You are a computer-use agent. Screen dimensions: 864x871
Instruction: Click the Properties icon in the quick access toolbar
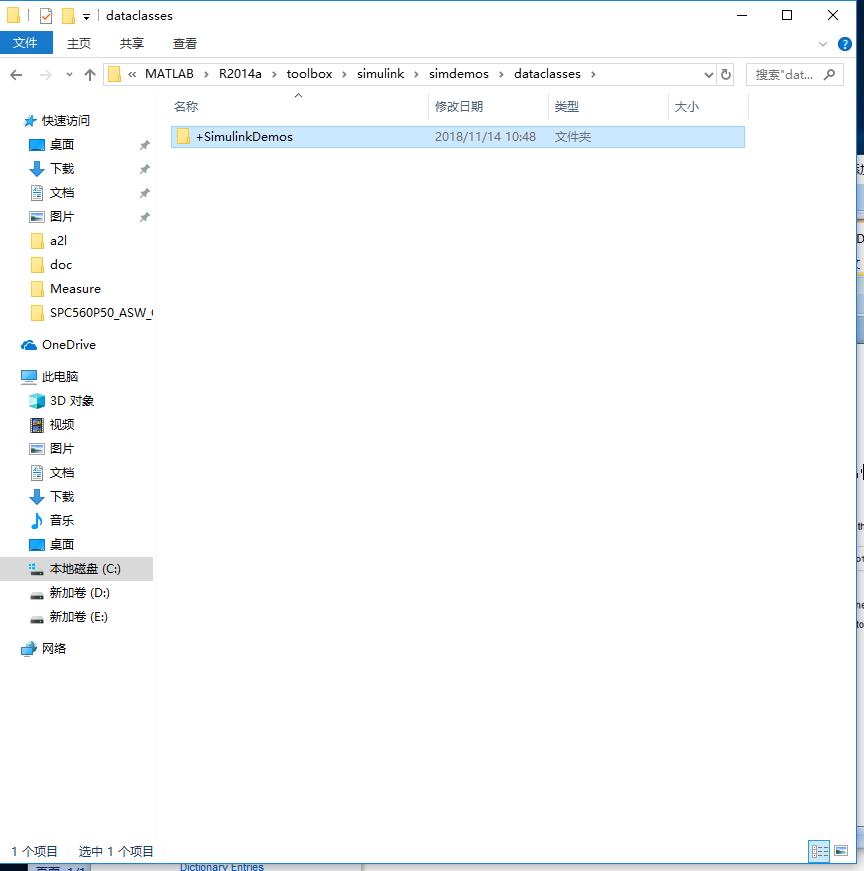tap(44, 15)
